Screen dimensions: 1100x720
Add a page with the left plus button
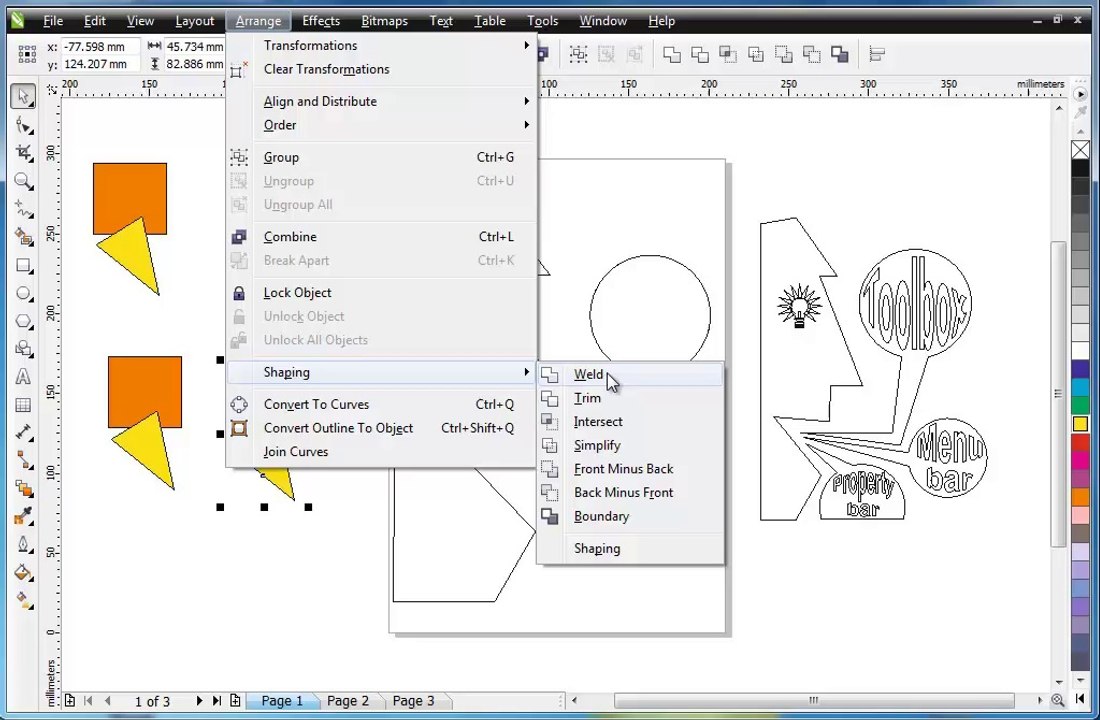click(69, 700)
